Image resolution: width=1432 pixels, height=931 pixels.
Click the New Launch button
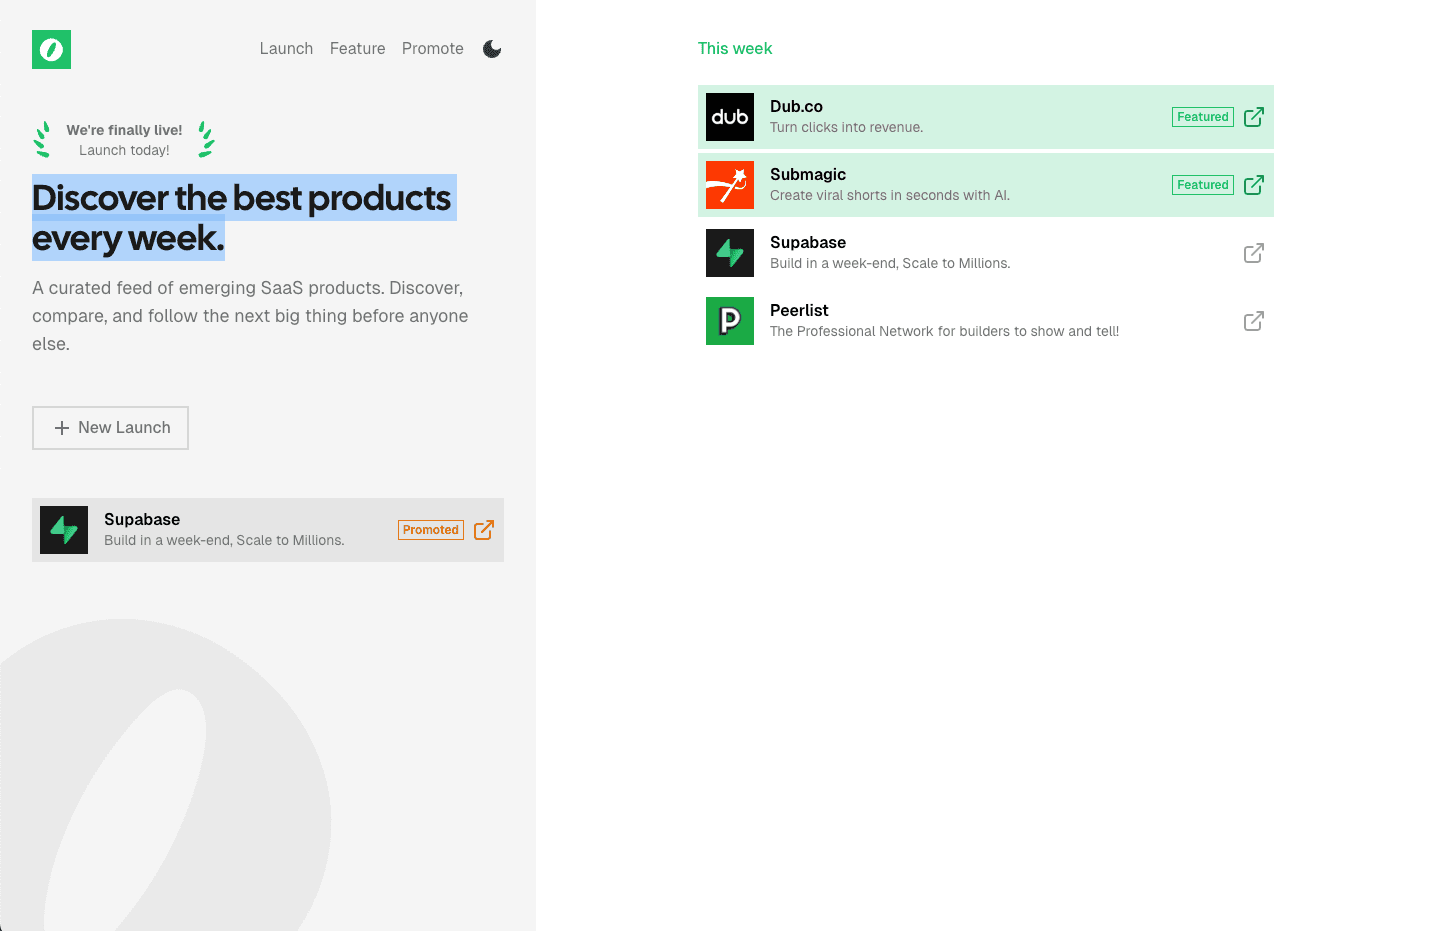coord(110,427)
